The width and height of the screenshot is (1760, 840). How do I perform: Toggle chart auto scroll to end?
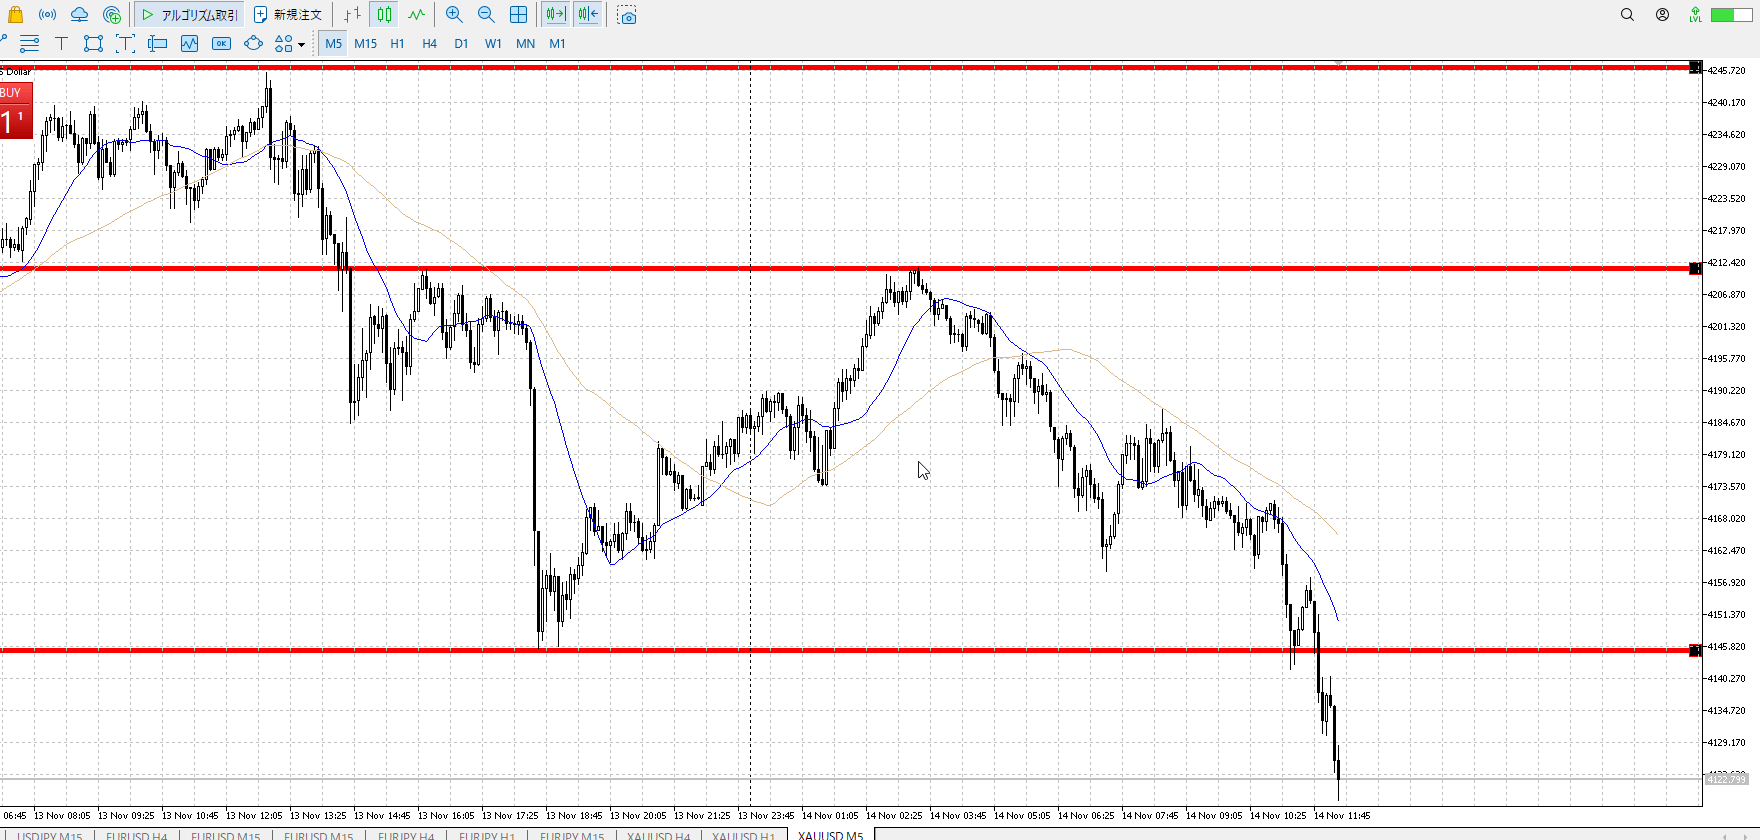click(x=555, y=15)
